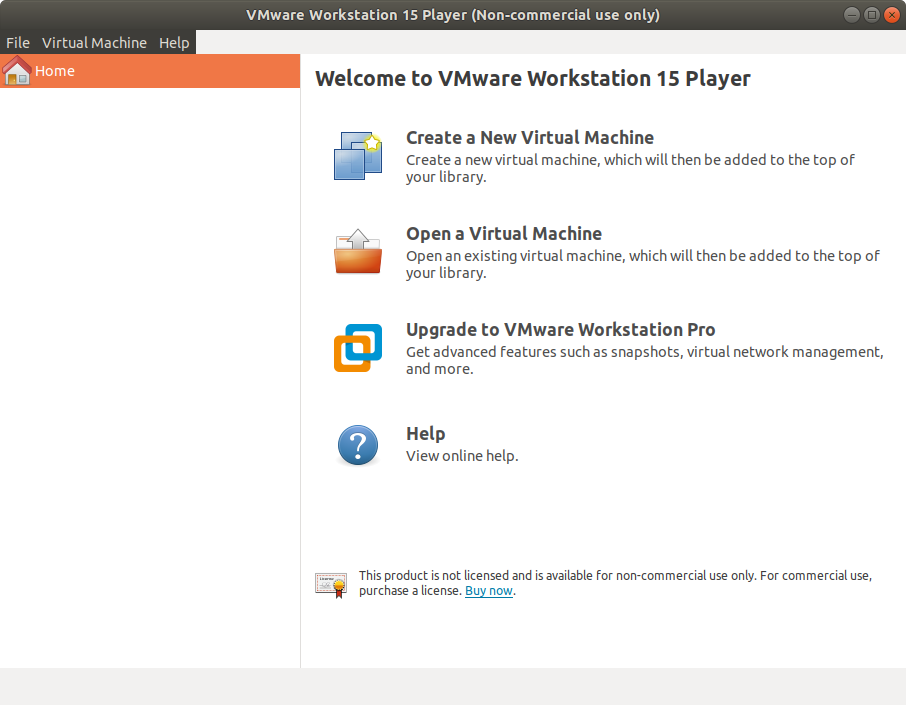Click the VMware Workstation 15 Player title bar
This screenshot has height=705, width=906.
click(x=452, y=15)
